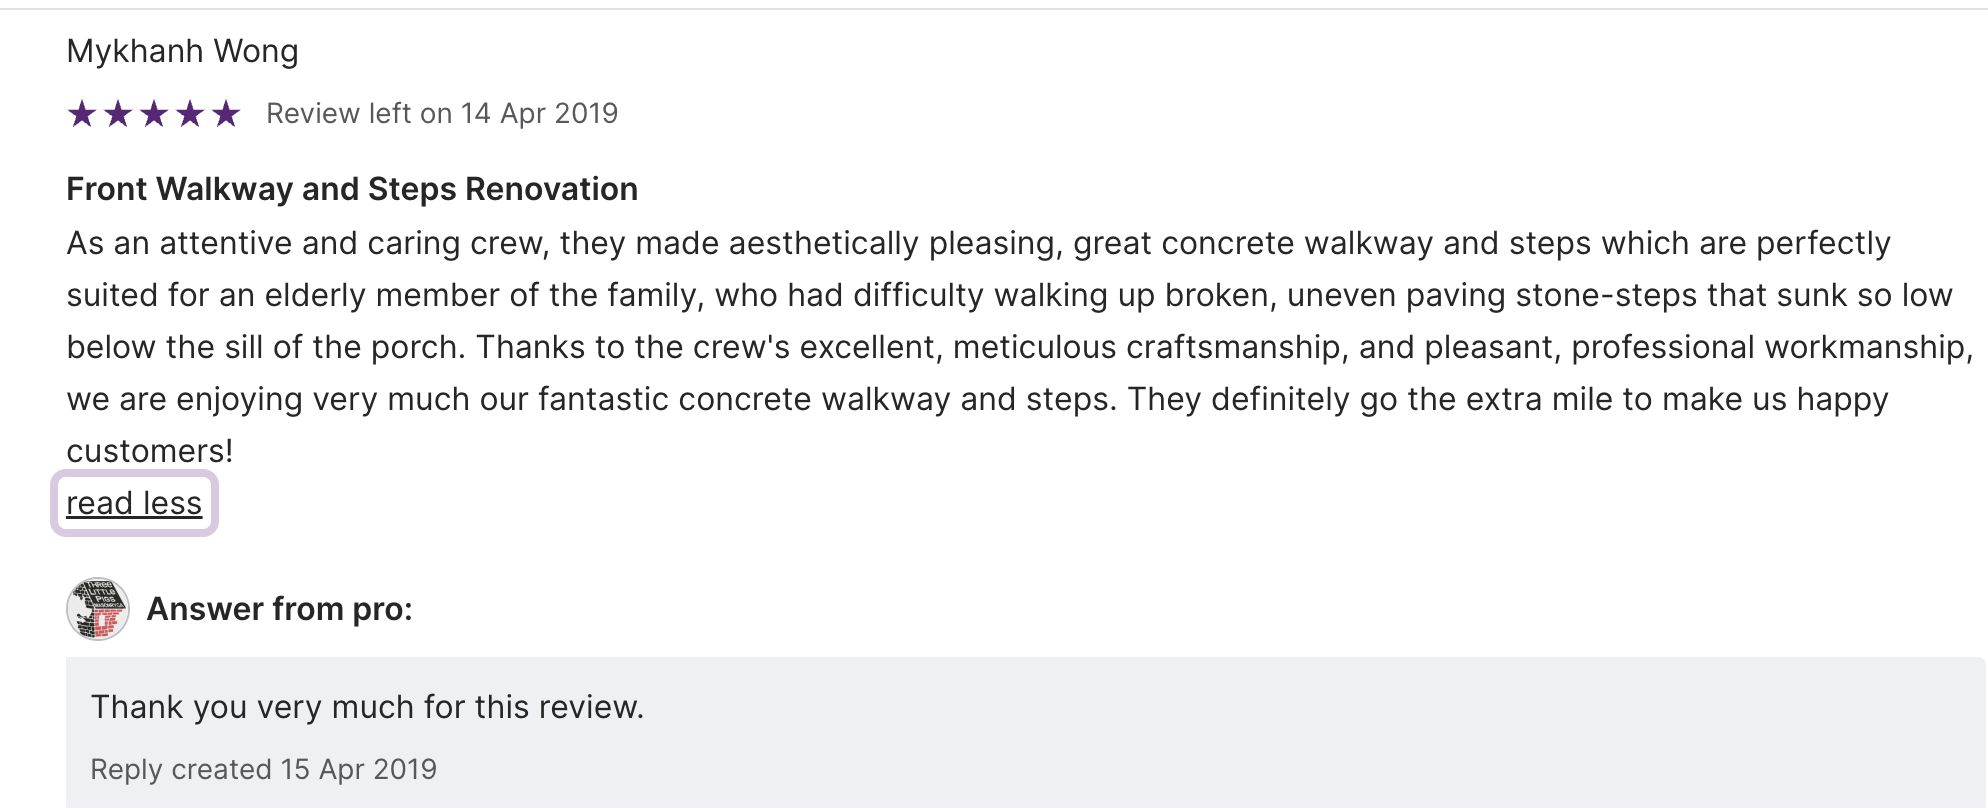Image resolution: width=1988 pixels, height=808 pixels.
Task: Click the second purple rating star
Action: click(118, 114)
